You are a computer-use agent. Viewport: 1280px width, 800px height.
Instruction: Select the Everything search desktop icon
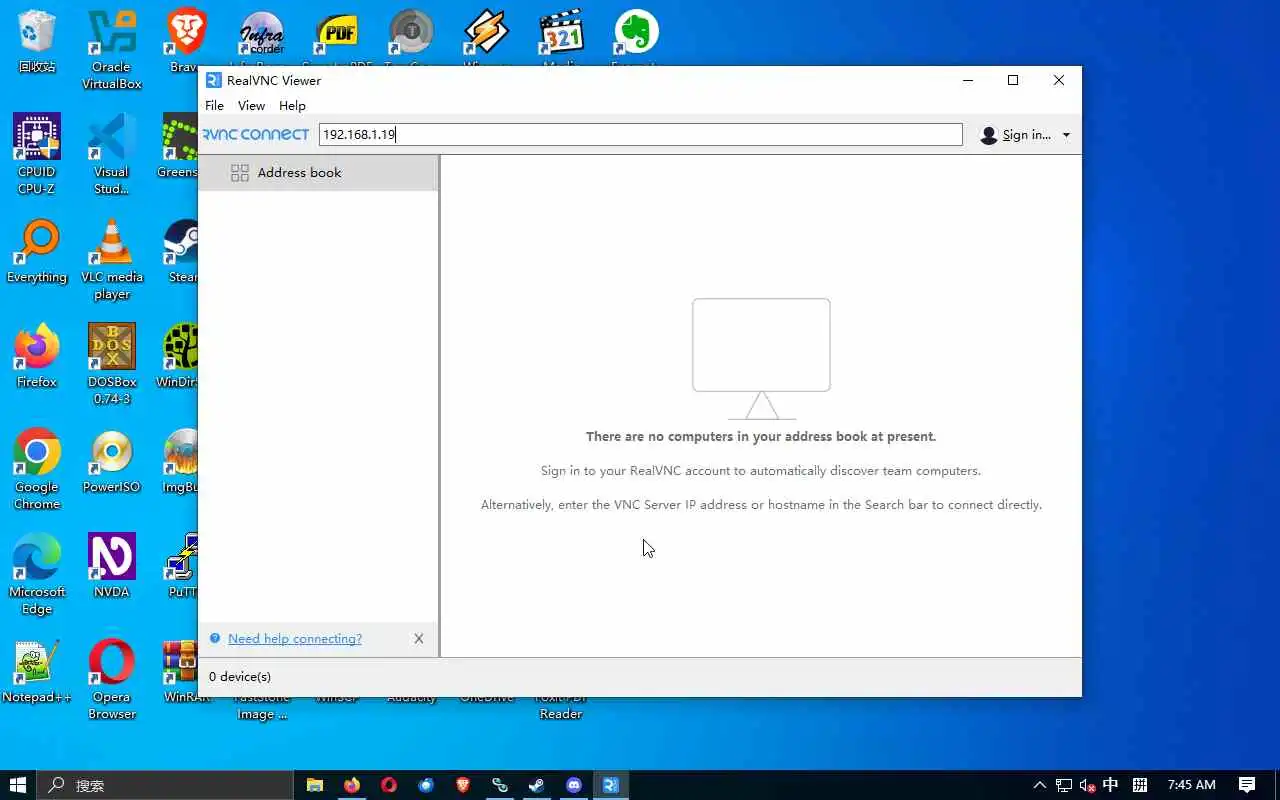[37, 252]
